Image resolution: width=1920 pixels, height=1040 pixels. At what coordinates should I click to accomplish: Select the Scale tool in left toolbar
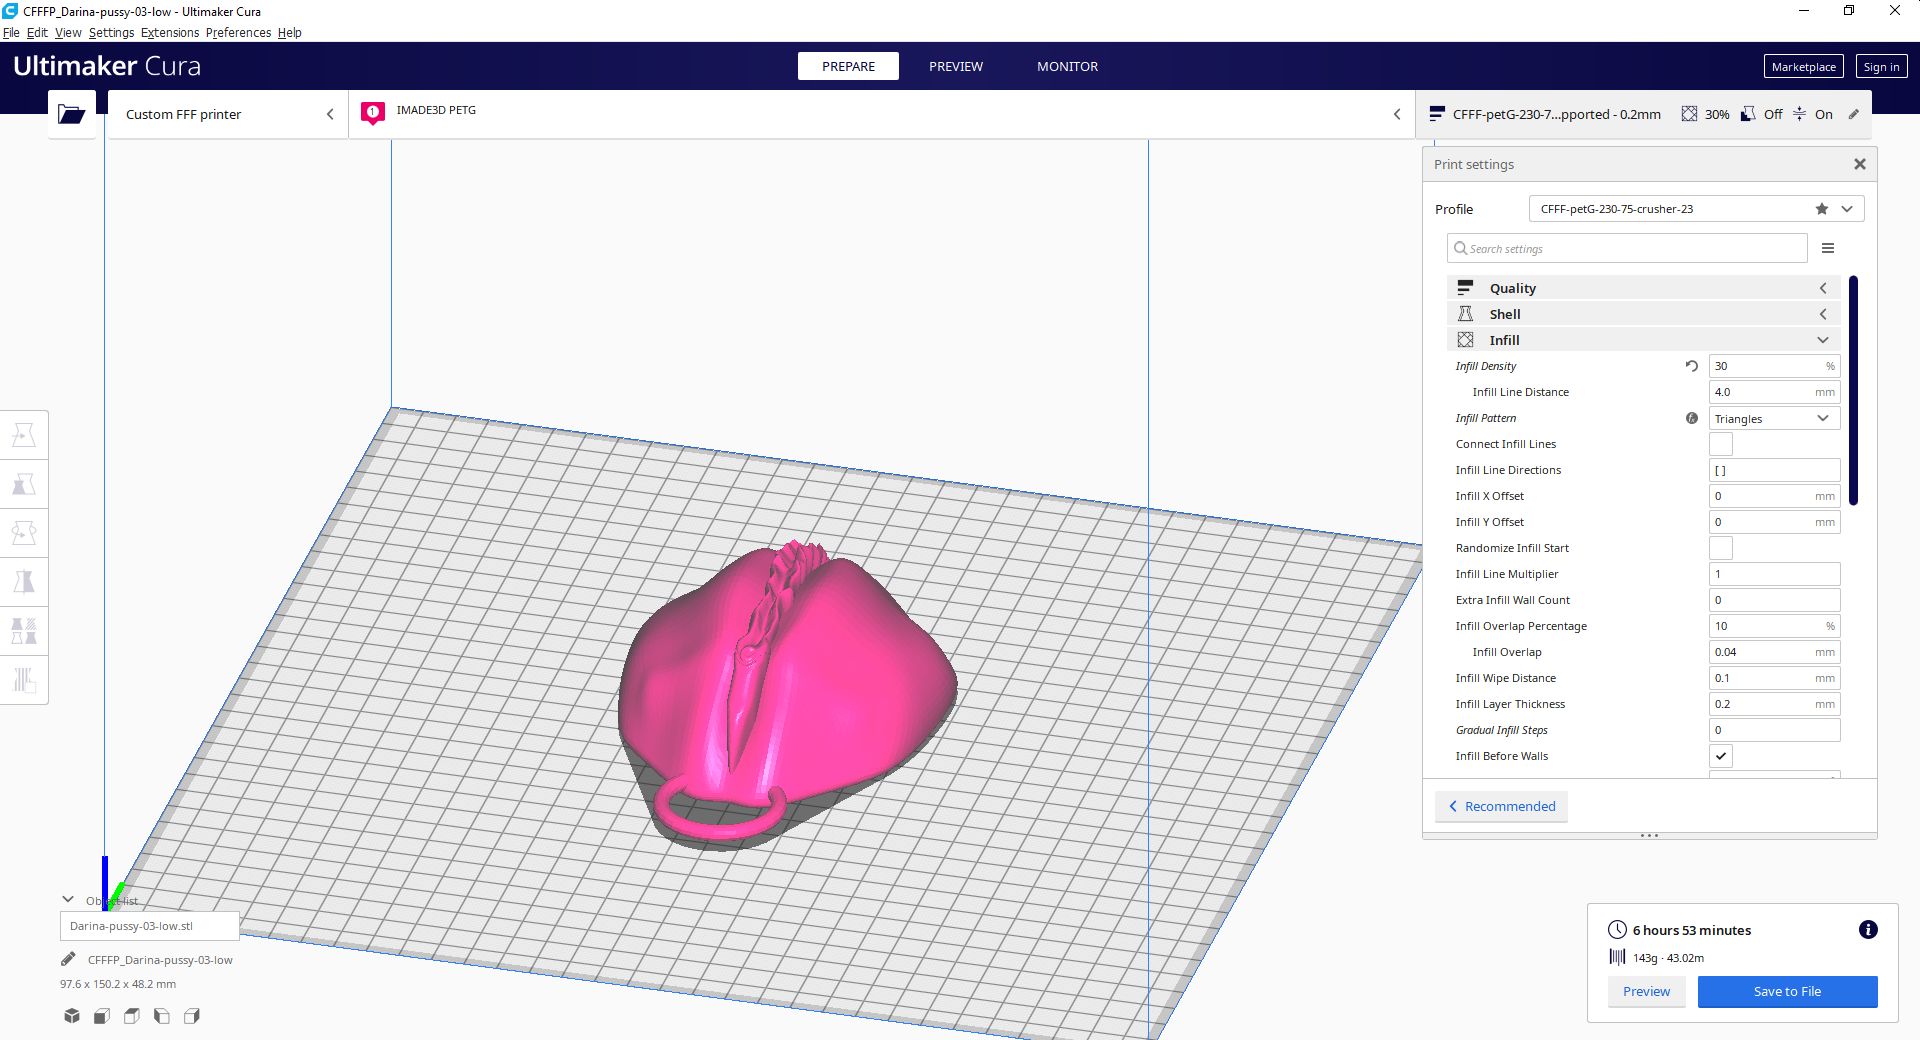tap(24, 484)
